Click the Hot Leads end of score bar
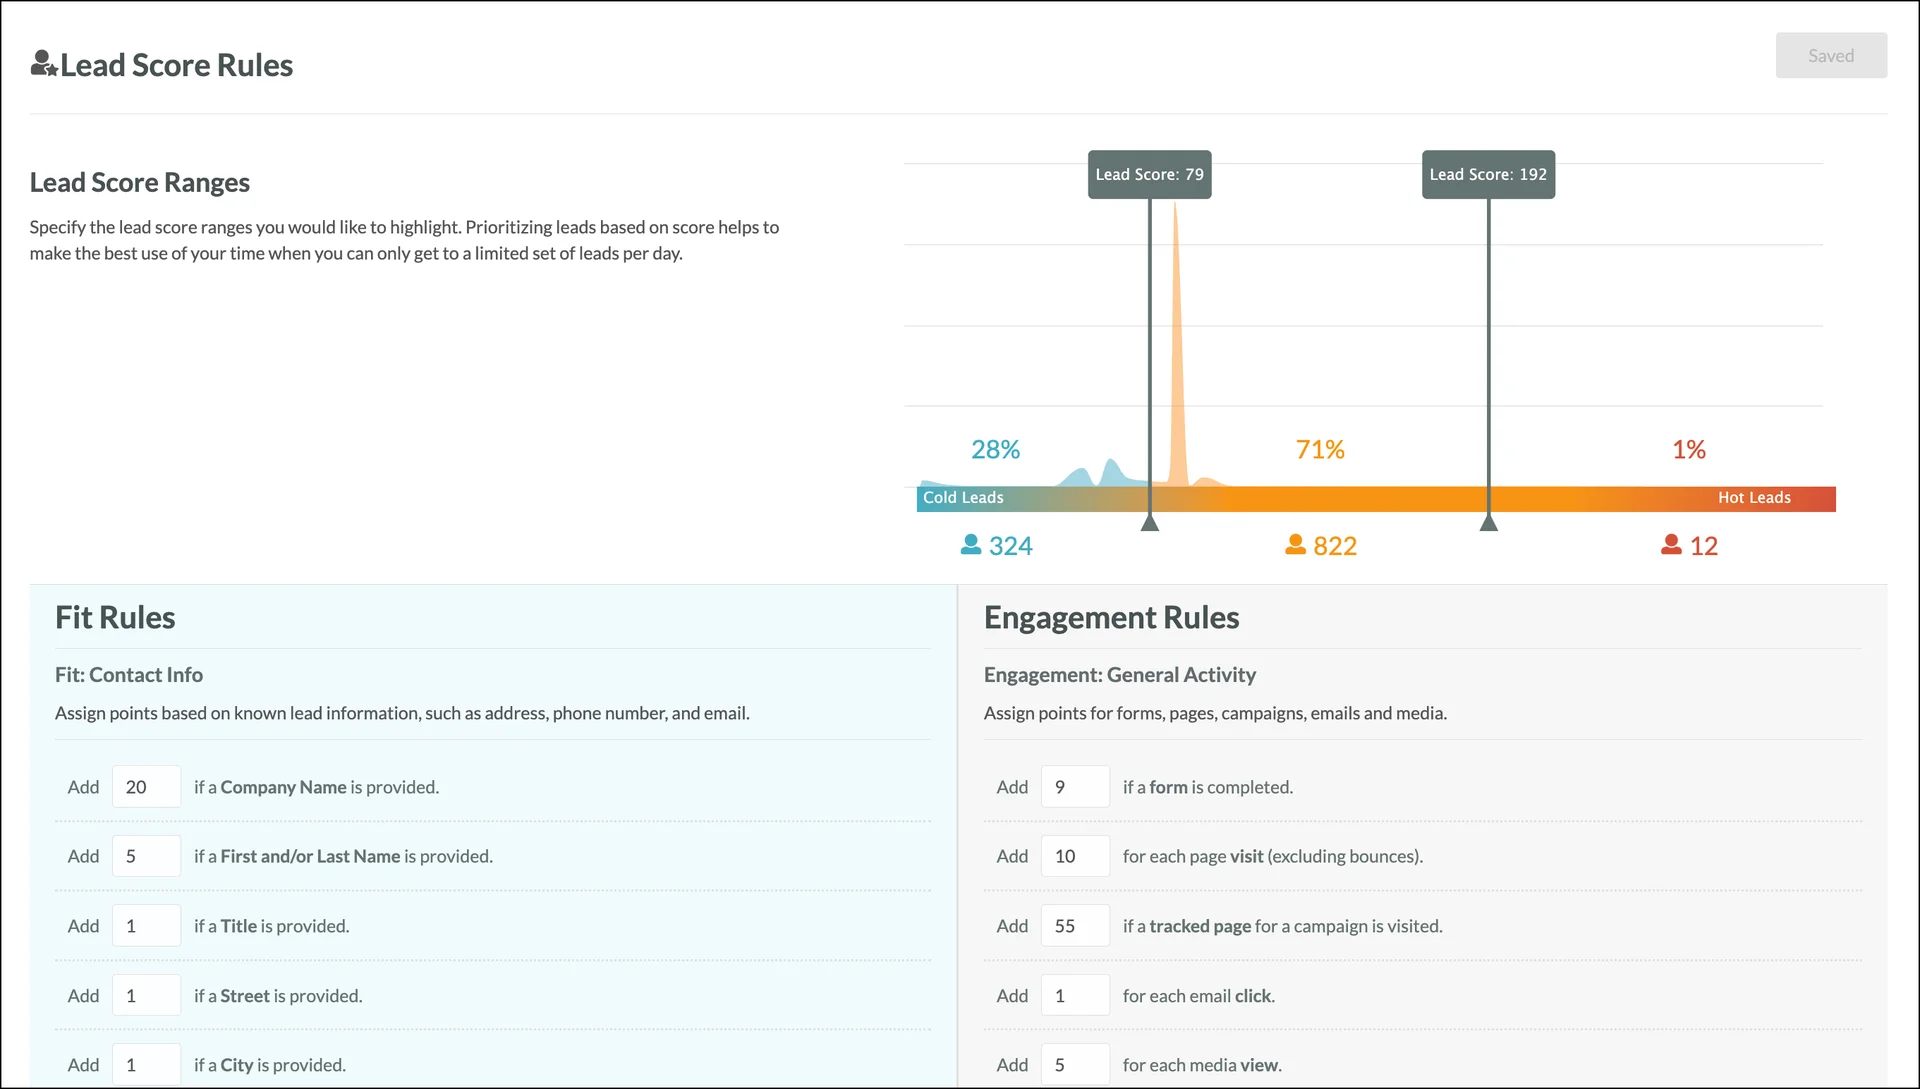1920x1089 pixels. click(1754, 498)
